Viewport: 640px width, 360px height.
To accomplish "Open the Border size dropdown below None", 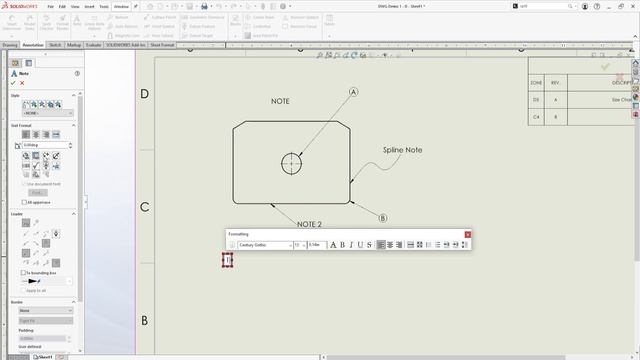I will pos(46,321).
